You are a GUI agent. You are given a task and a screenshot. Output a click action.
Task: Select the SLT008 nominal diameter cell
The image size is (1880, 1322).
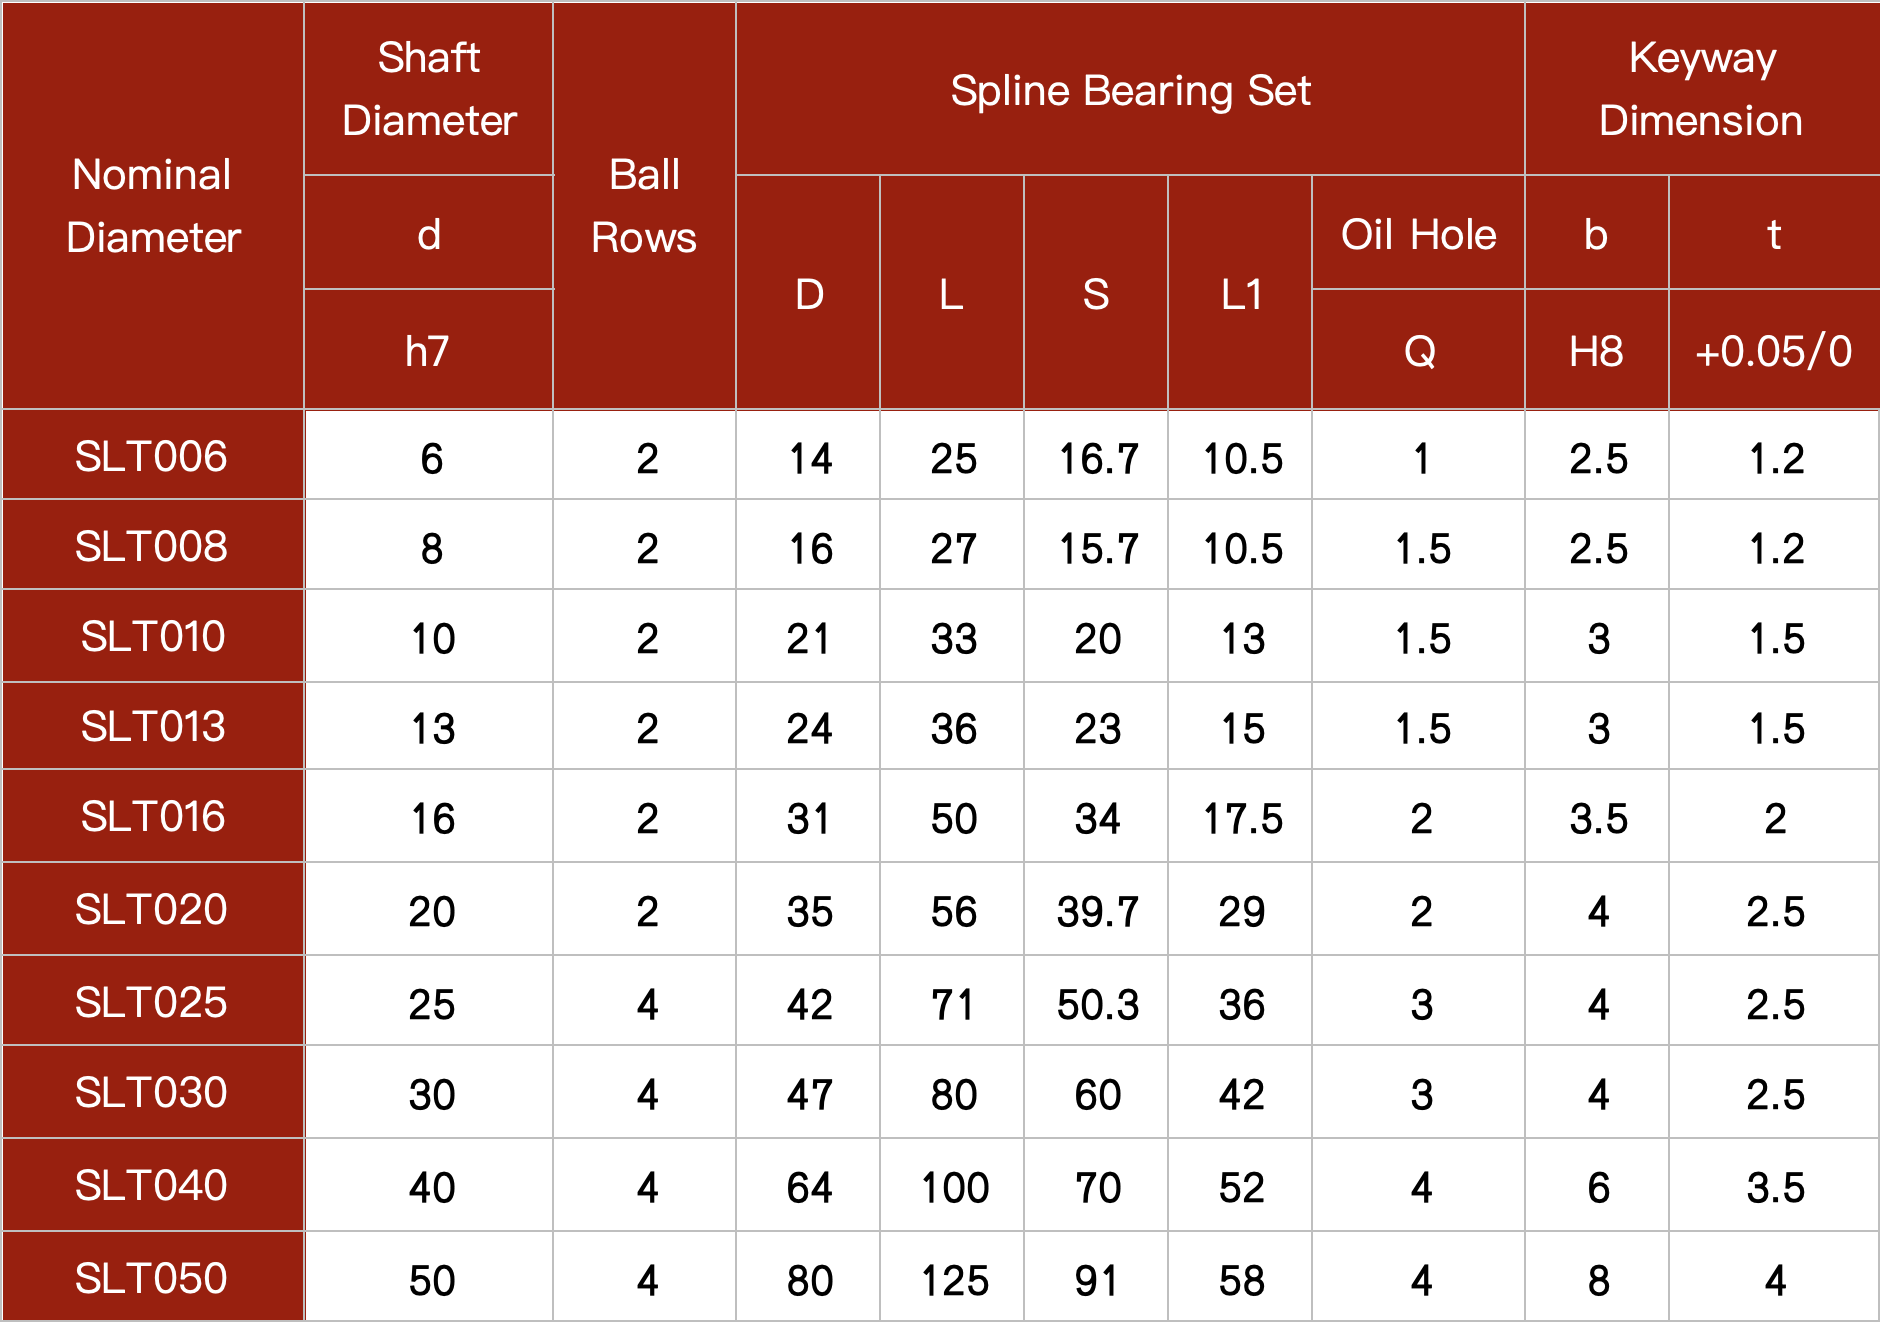152,547
